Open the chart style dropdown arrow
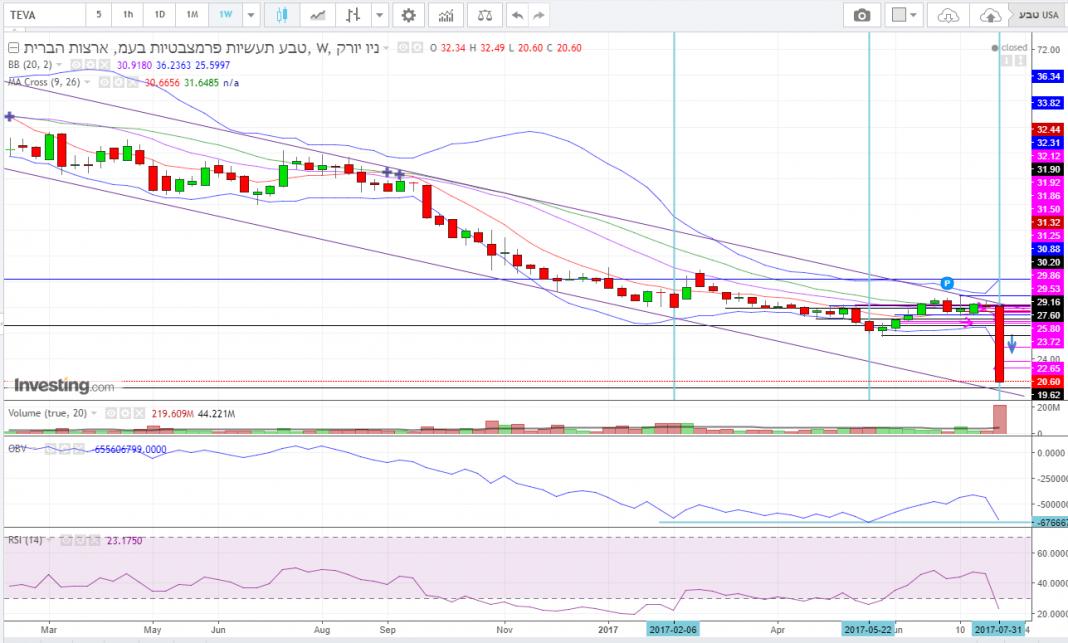 [378, 15]
